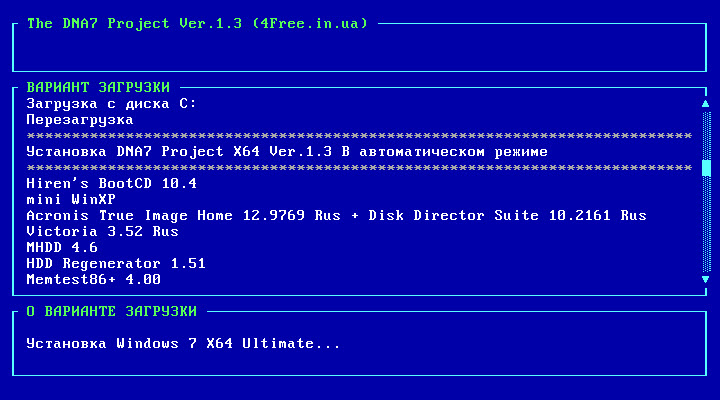Image resolution: width=720 pixels, height=400 pixels.
Task: Select Memtest86+ 4.00 memory test
Action: [x=93, y=279]
